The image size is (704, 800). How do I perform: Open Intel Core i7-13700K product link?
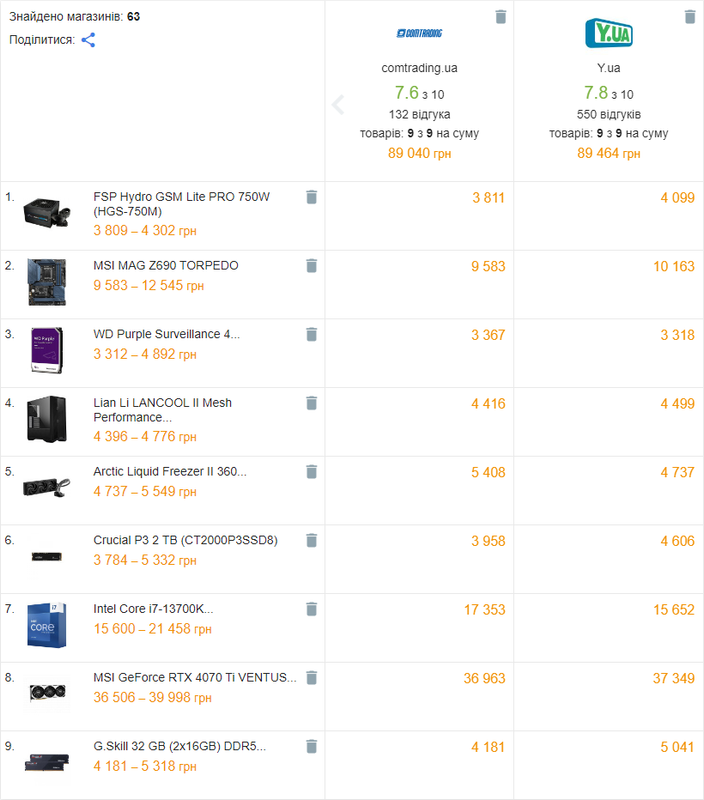pyautogui.click(x=153, y=609)
